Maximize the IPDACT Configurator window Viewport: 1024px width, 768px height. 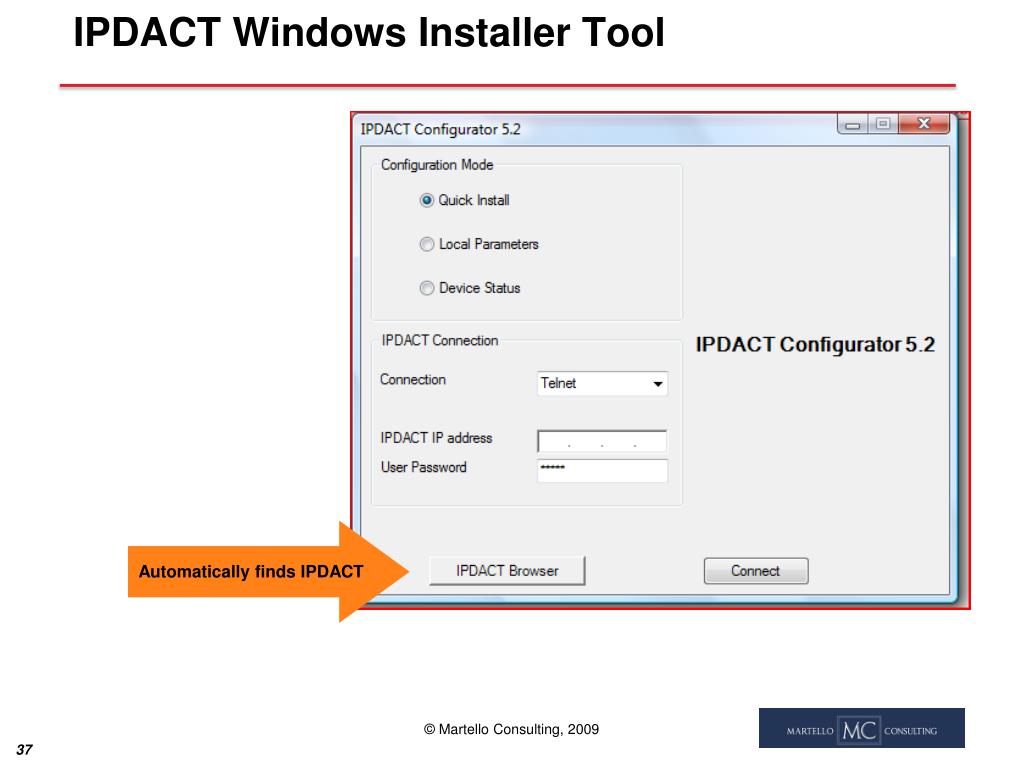coord(883,124)
